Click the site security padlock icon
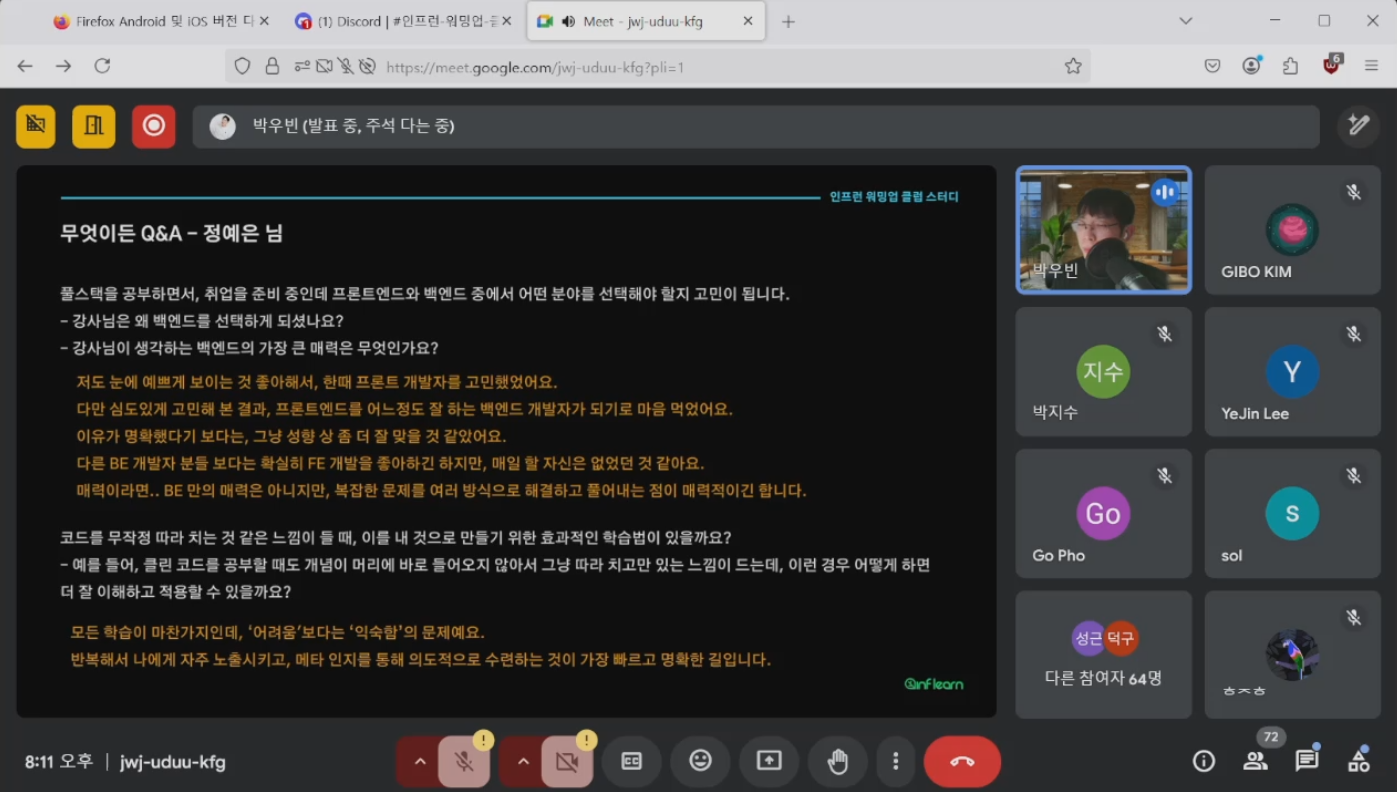The image size is (1397, 792). [272, 66]
